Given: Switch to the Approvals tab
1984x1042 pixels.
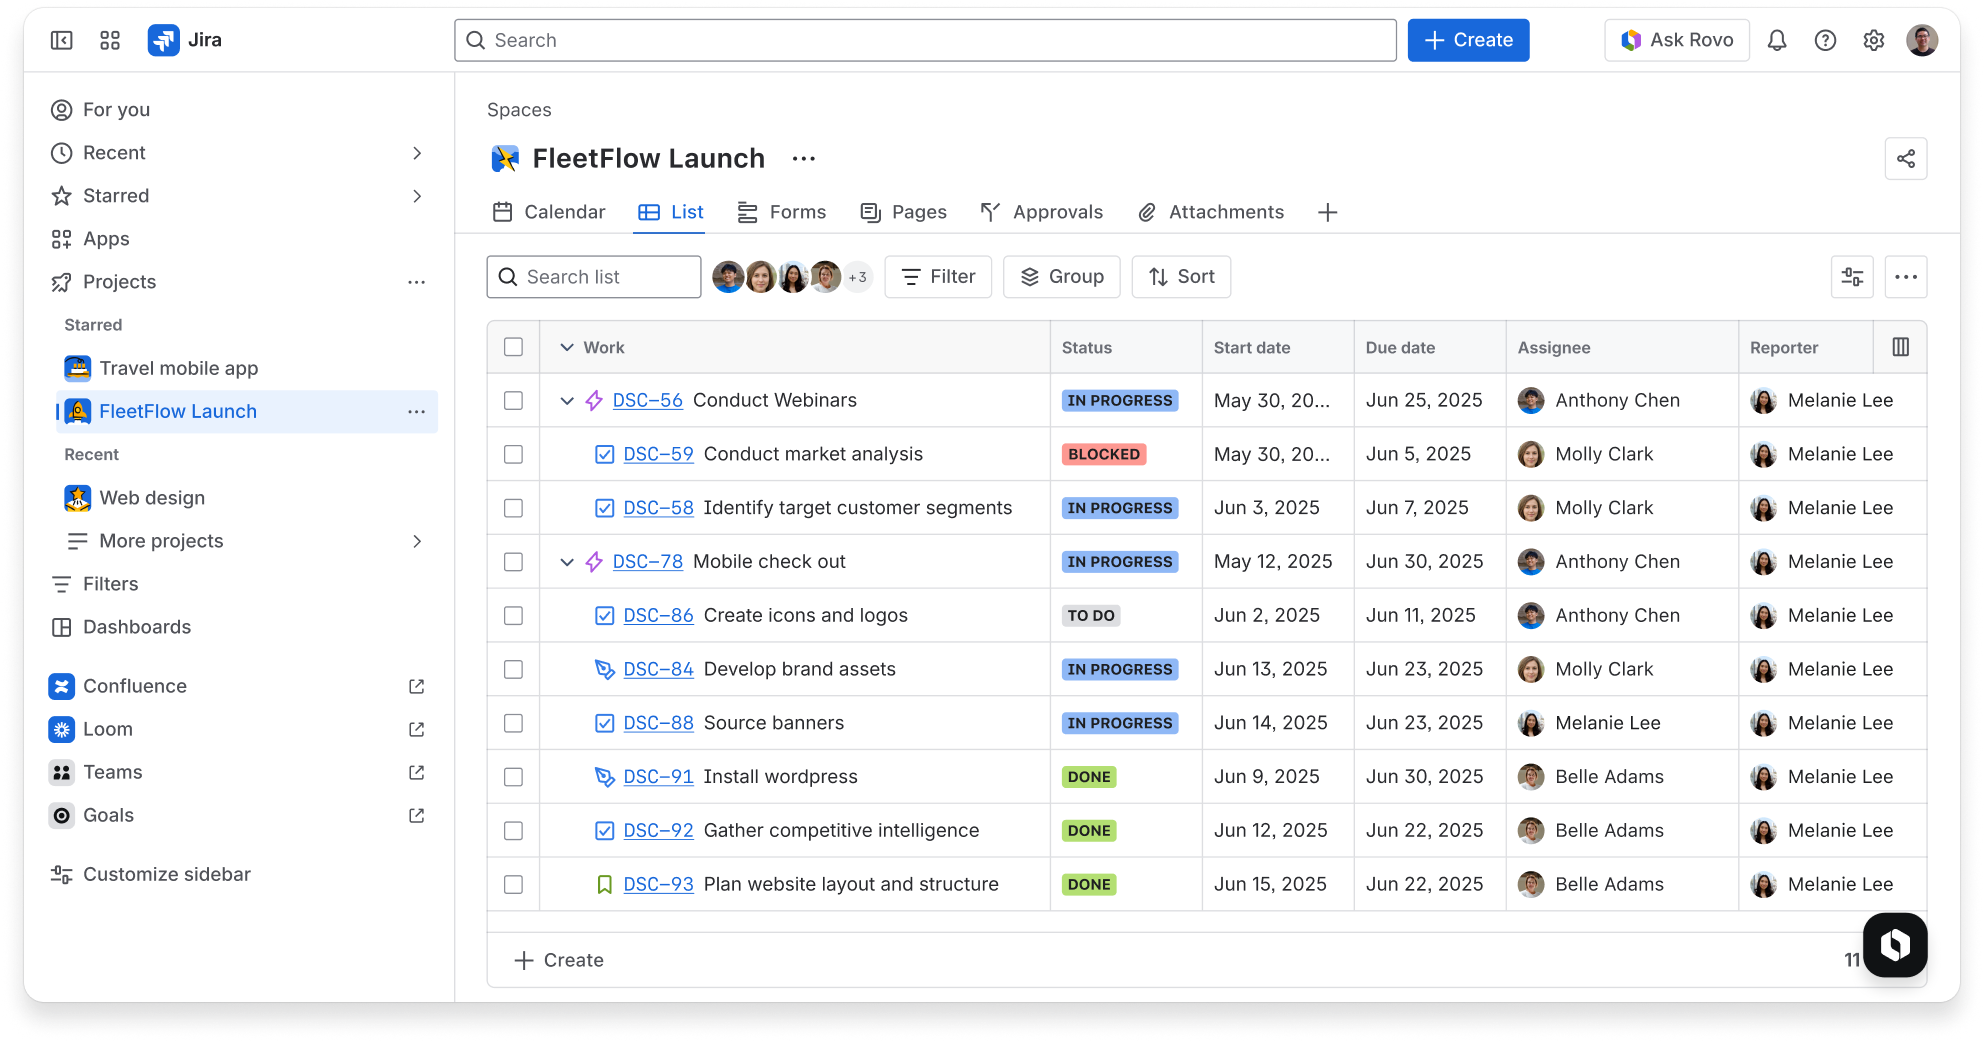Looking at the screenshot, I should click(x=1041, y=212).
